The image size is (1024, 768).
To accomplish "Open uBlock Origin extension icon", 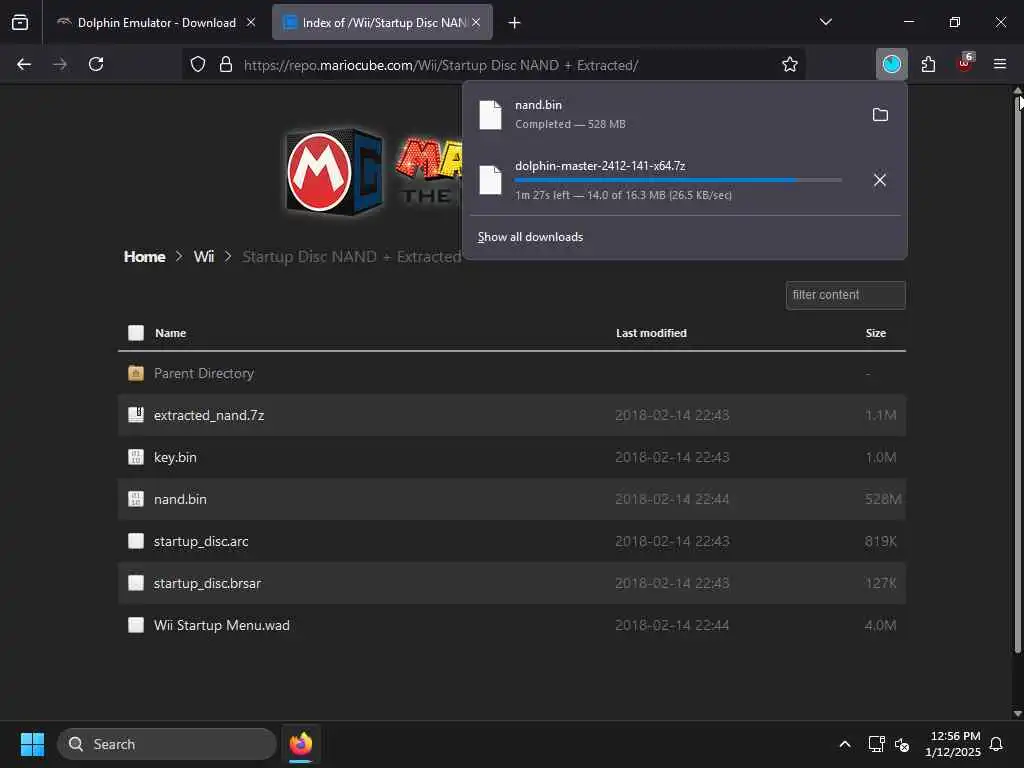I will tap(965, 63).
